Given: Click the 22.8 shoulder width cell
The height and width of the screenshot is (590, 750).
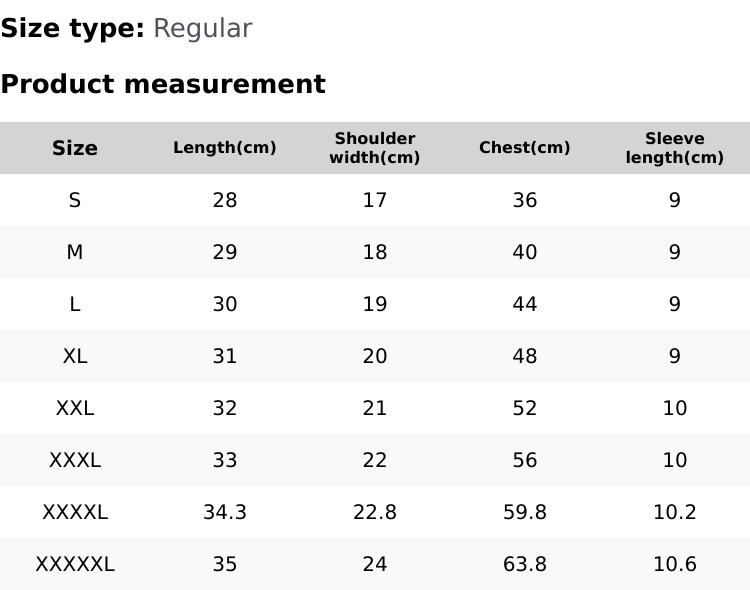Looking at the screenshot, I should pos(375,512).
